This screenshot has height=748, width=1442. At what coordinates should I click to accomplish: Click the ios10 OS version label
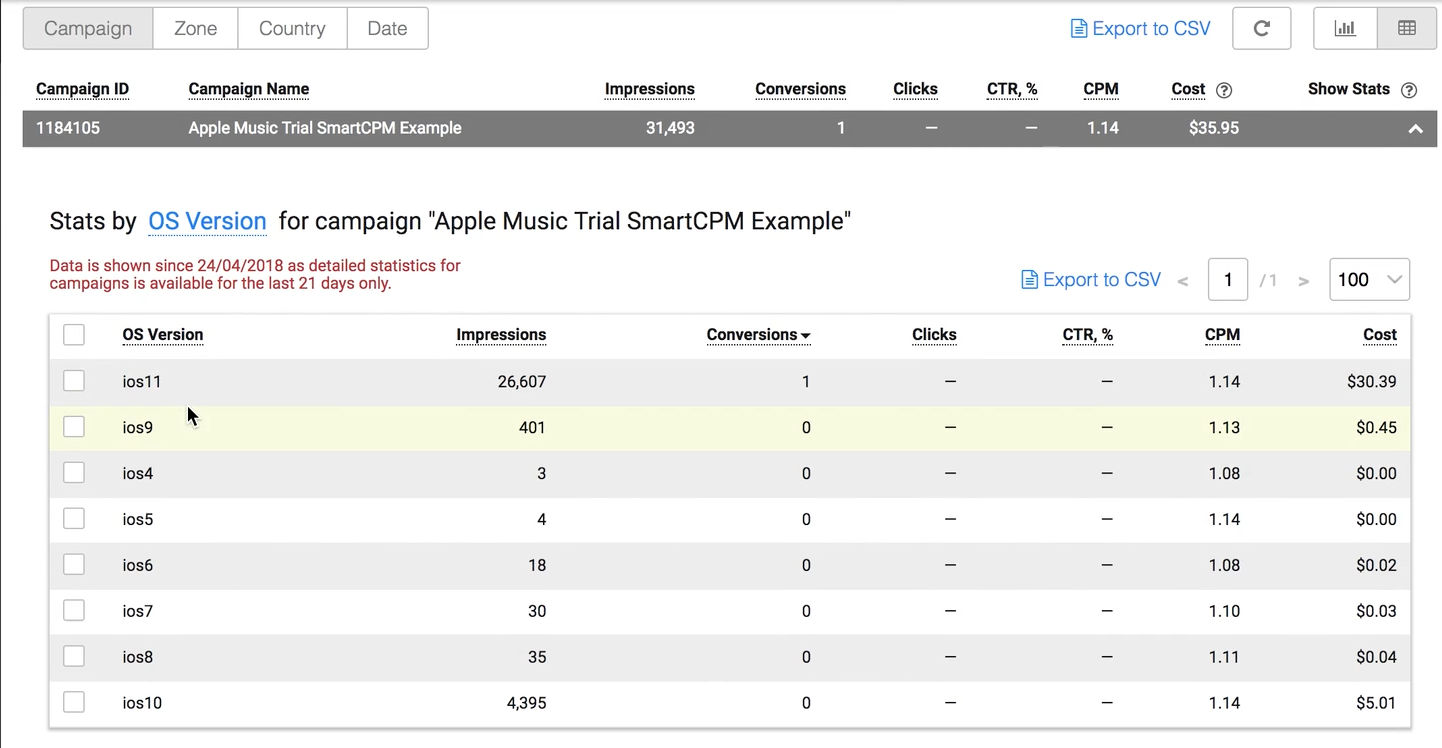click(x=142, y=704)
